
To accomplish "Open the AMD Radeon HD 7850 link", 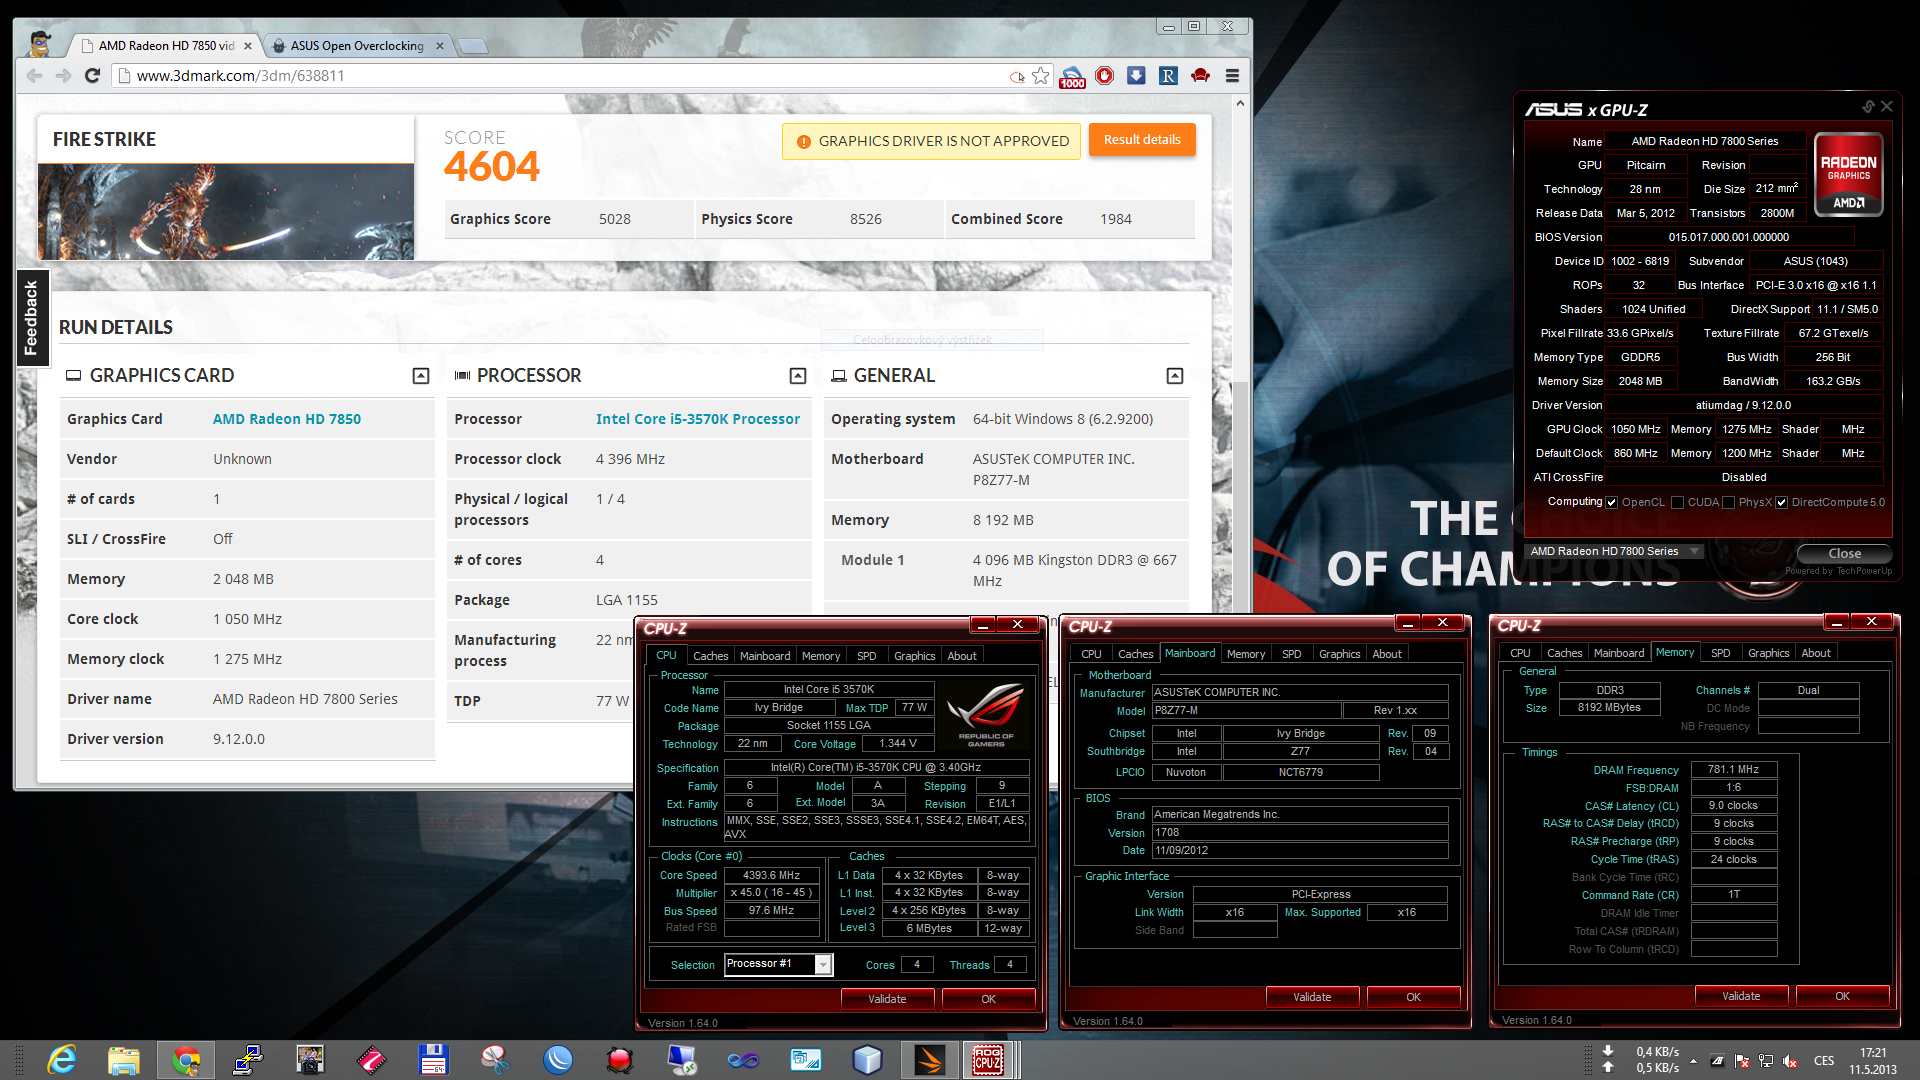I will pyautogui.click(x=287, y=419).
